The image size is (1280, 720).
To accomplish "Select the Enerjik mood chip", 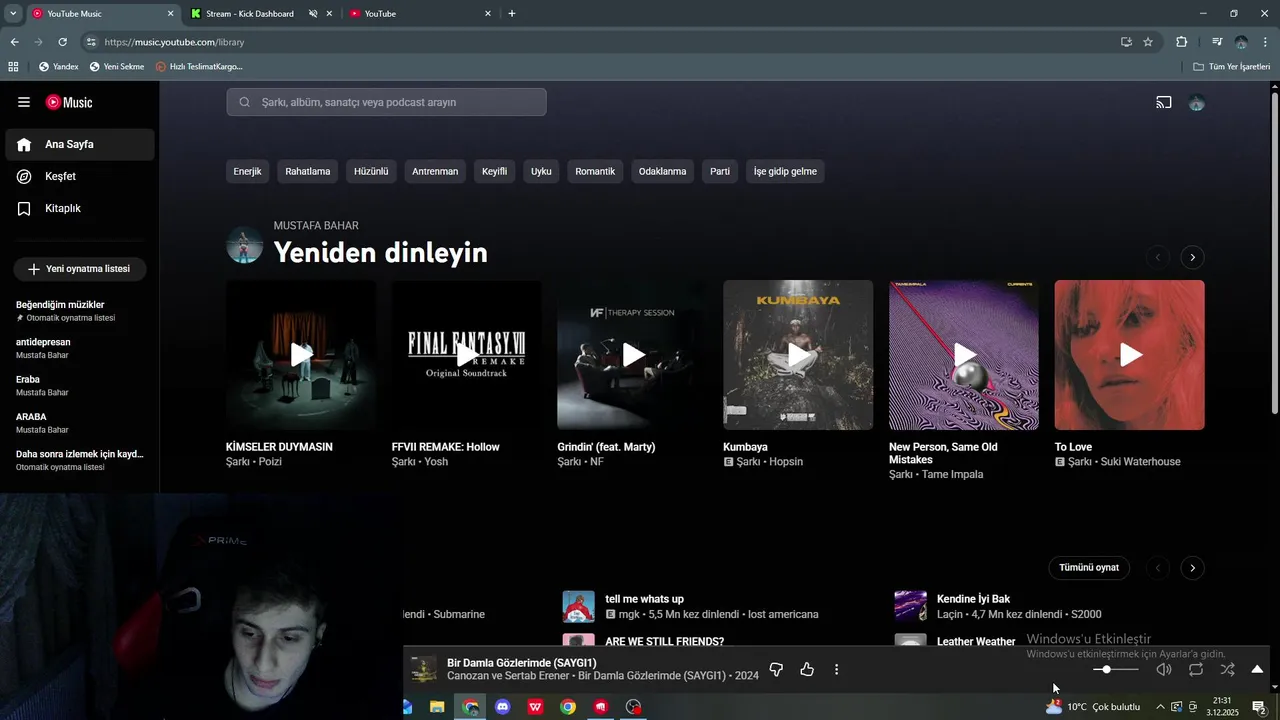I will (x=247, y=171).
